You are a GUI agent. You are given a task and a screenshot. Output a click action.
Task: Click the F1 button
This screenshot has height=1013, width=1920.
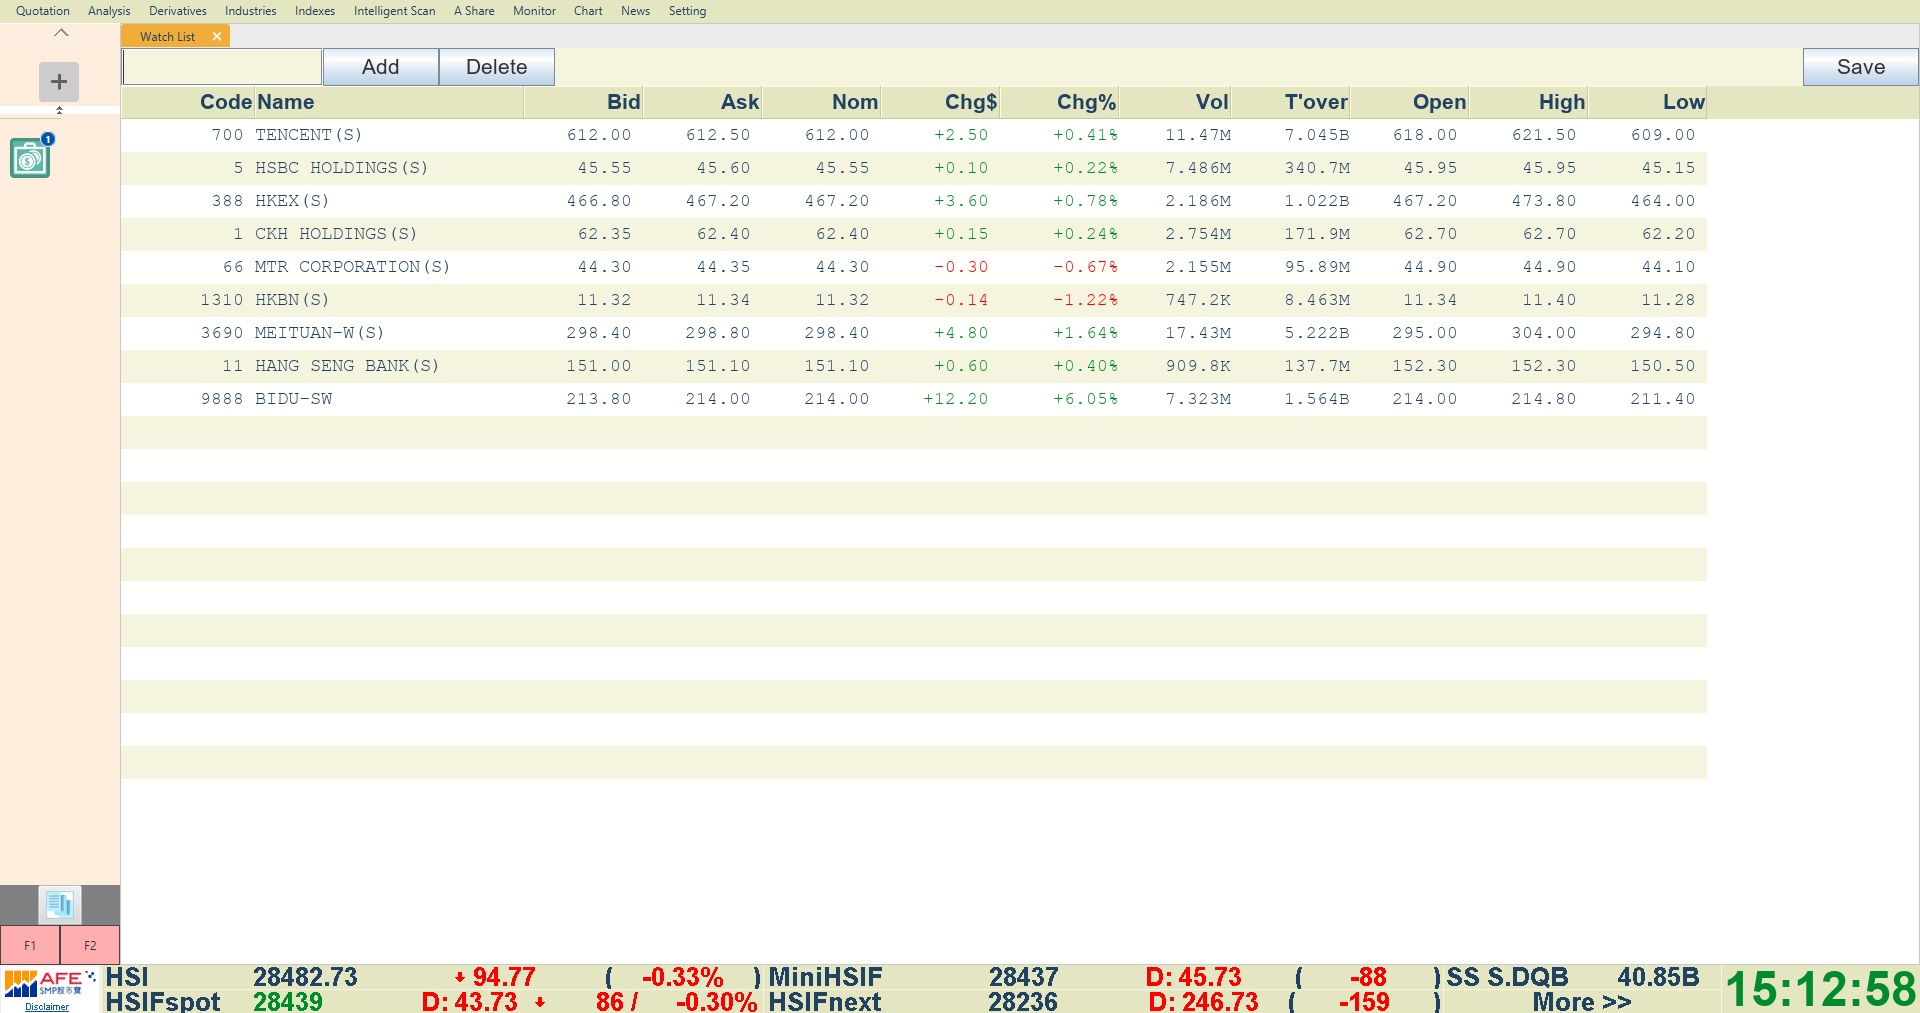click(30, 945)
